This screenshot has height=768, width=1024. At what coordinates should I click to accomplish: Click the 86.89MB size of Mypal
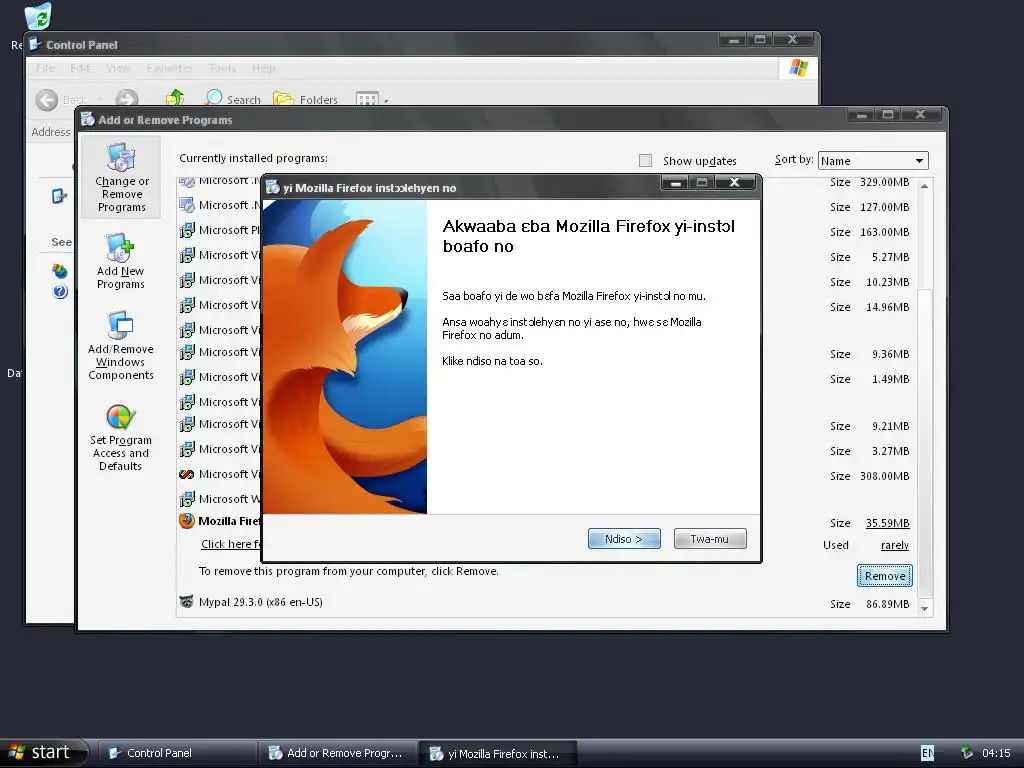(888, 604)
